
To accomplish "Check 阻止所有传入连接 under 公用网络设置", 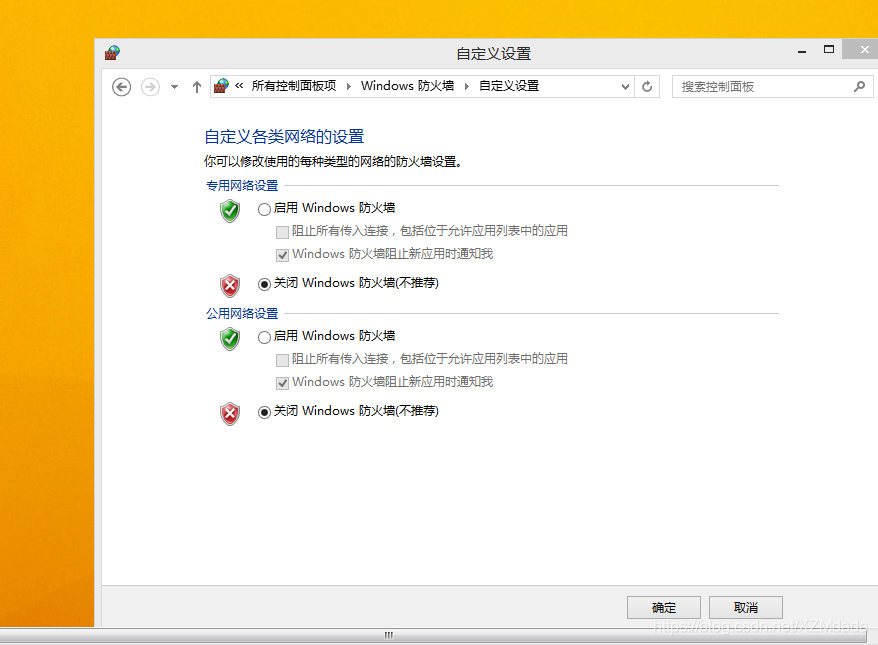I will click(x=282, y=359).
